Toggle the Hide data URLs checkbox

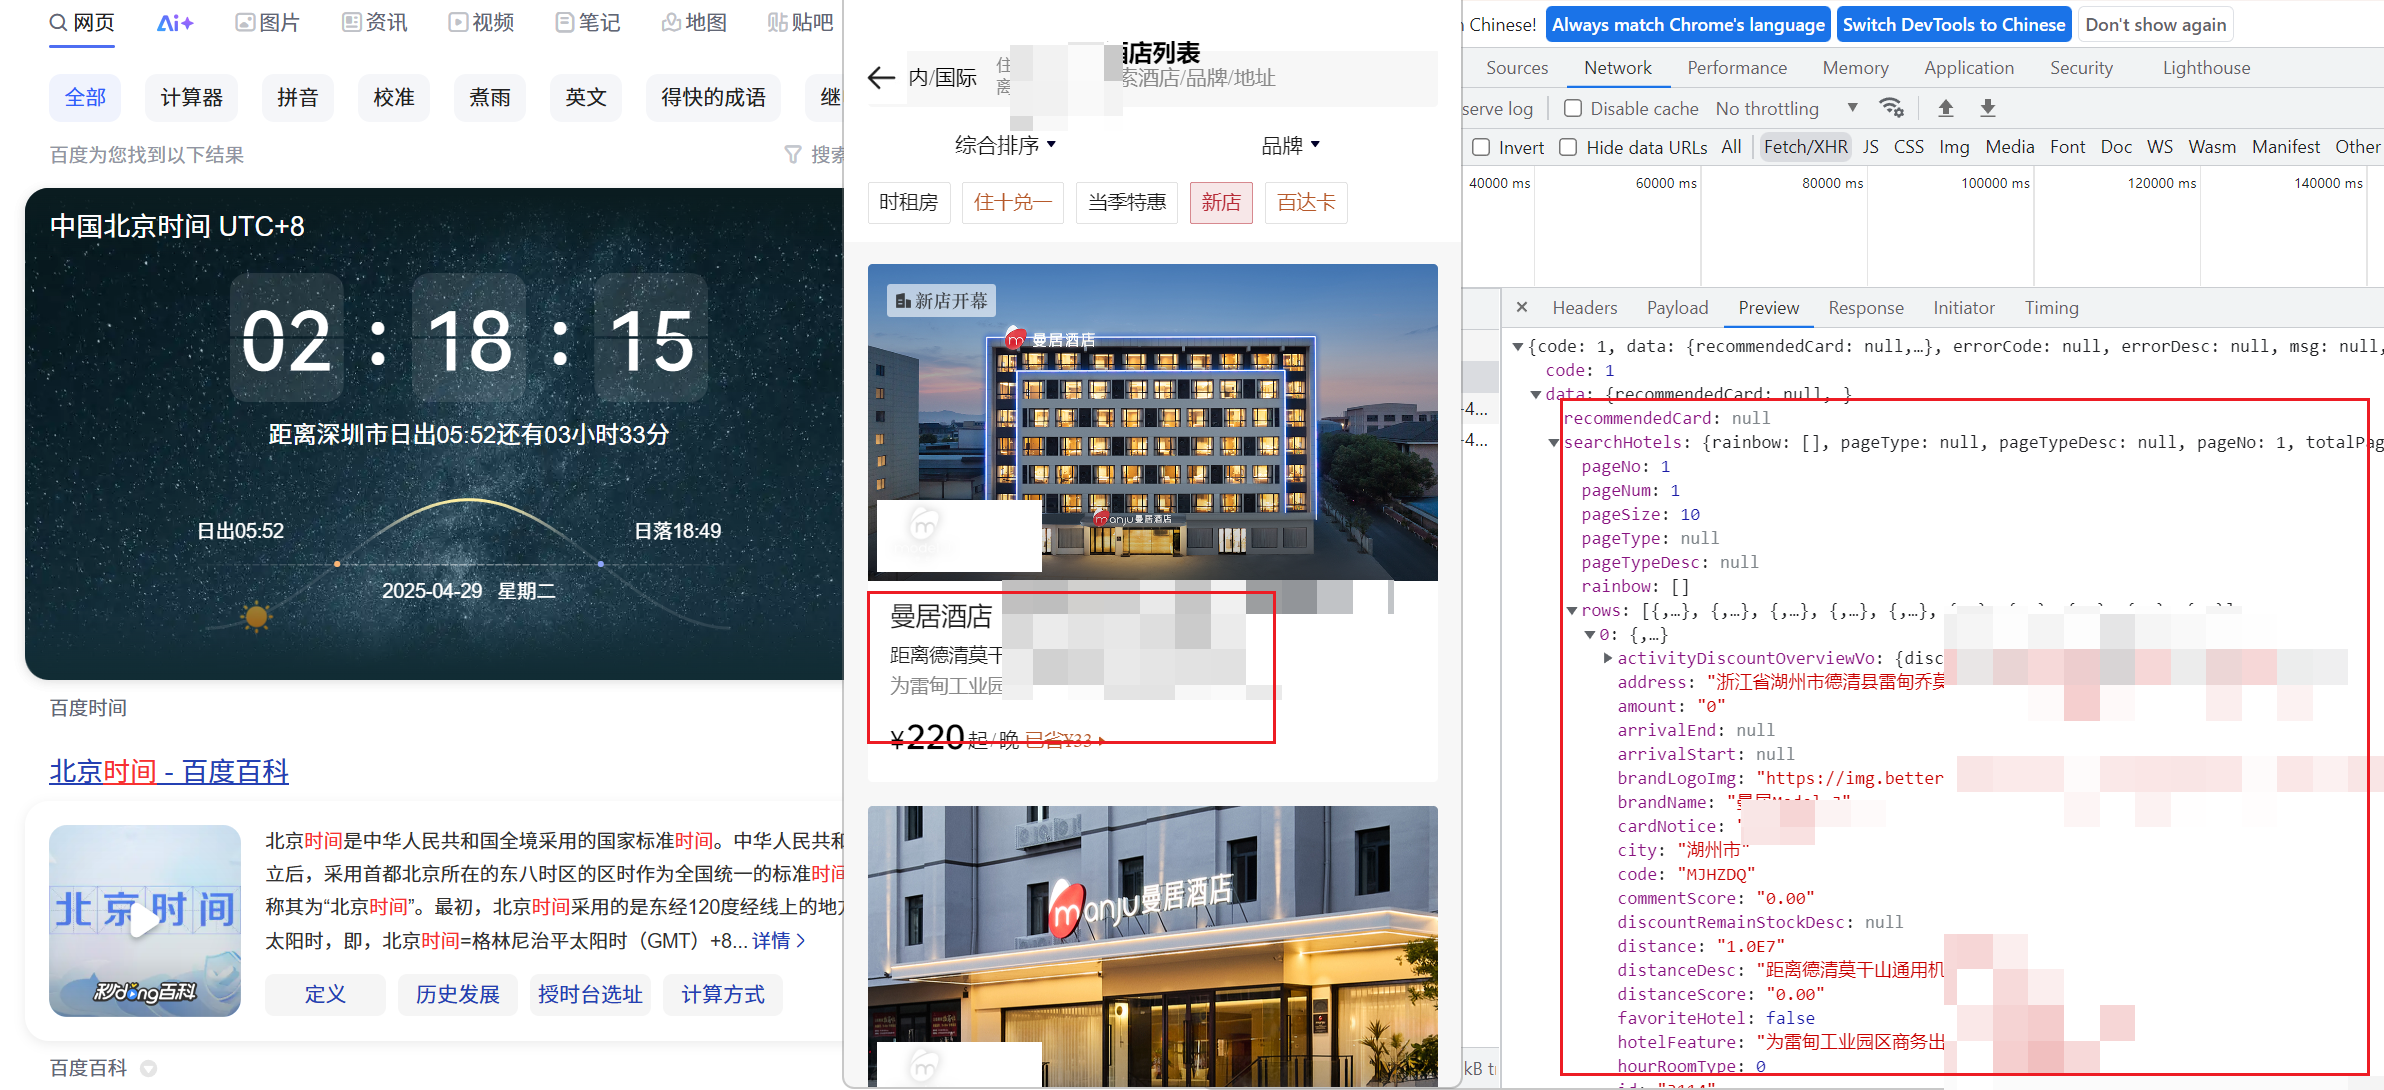[1569, 147]
